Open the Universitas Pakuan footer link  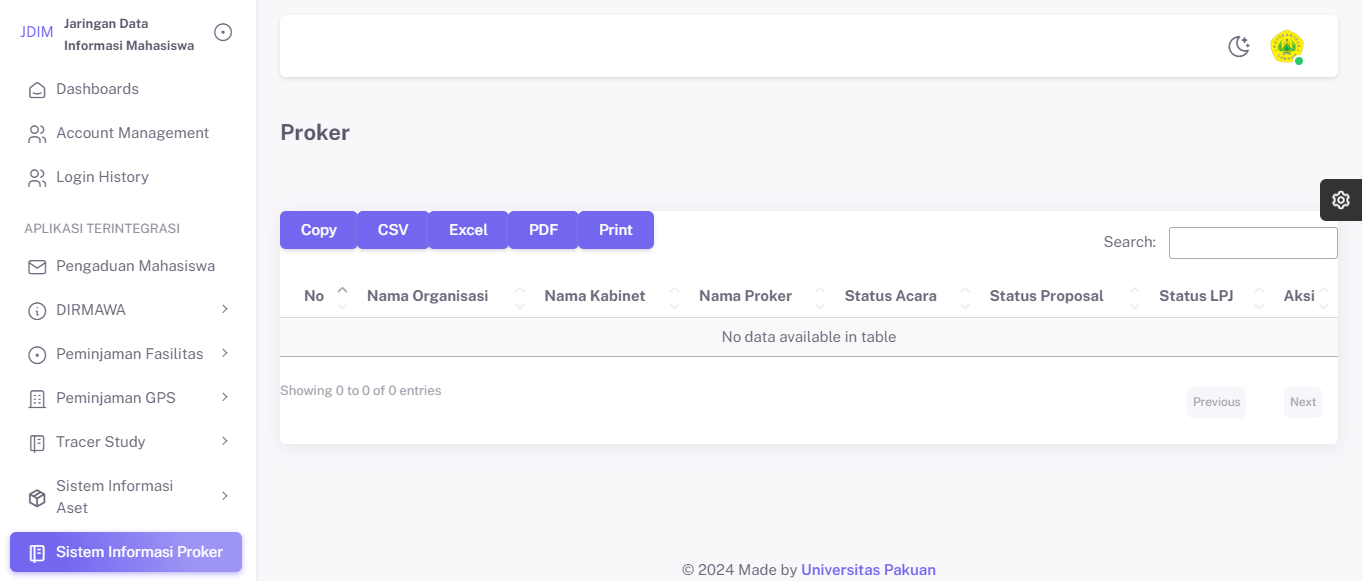click(868, 570)
